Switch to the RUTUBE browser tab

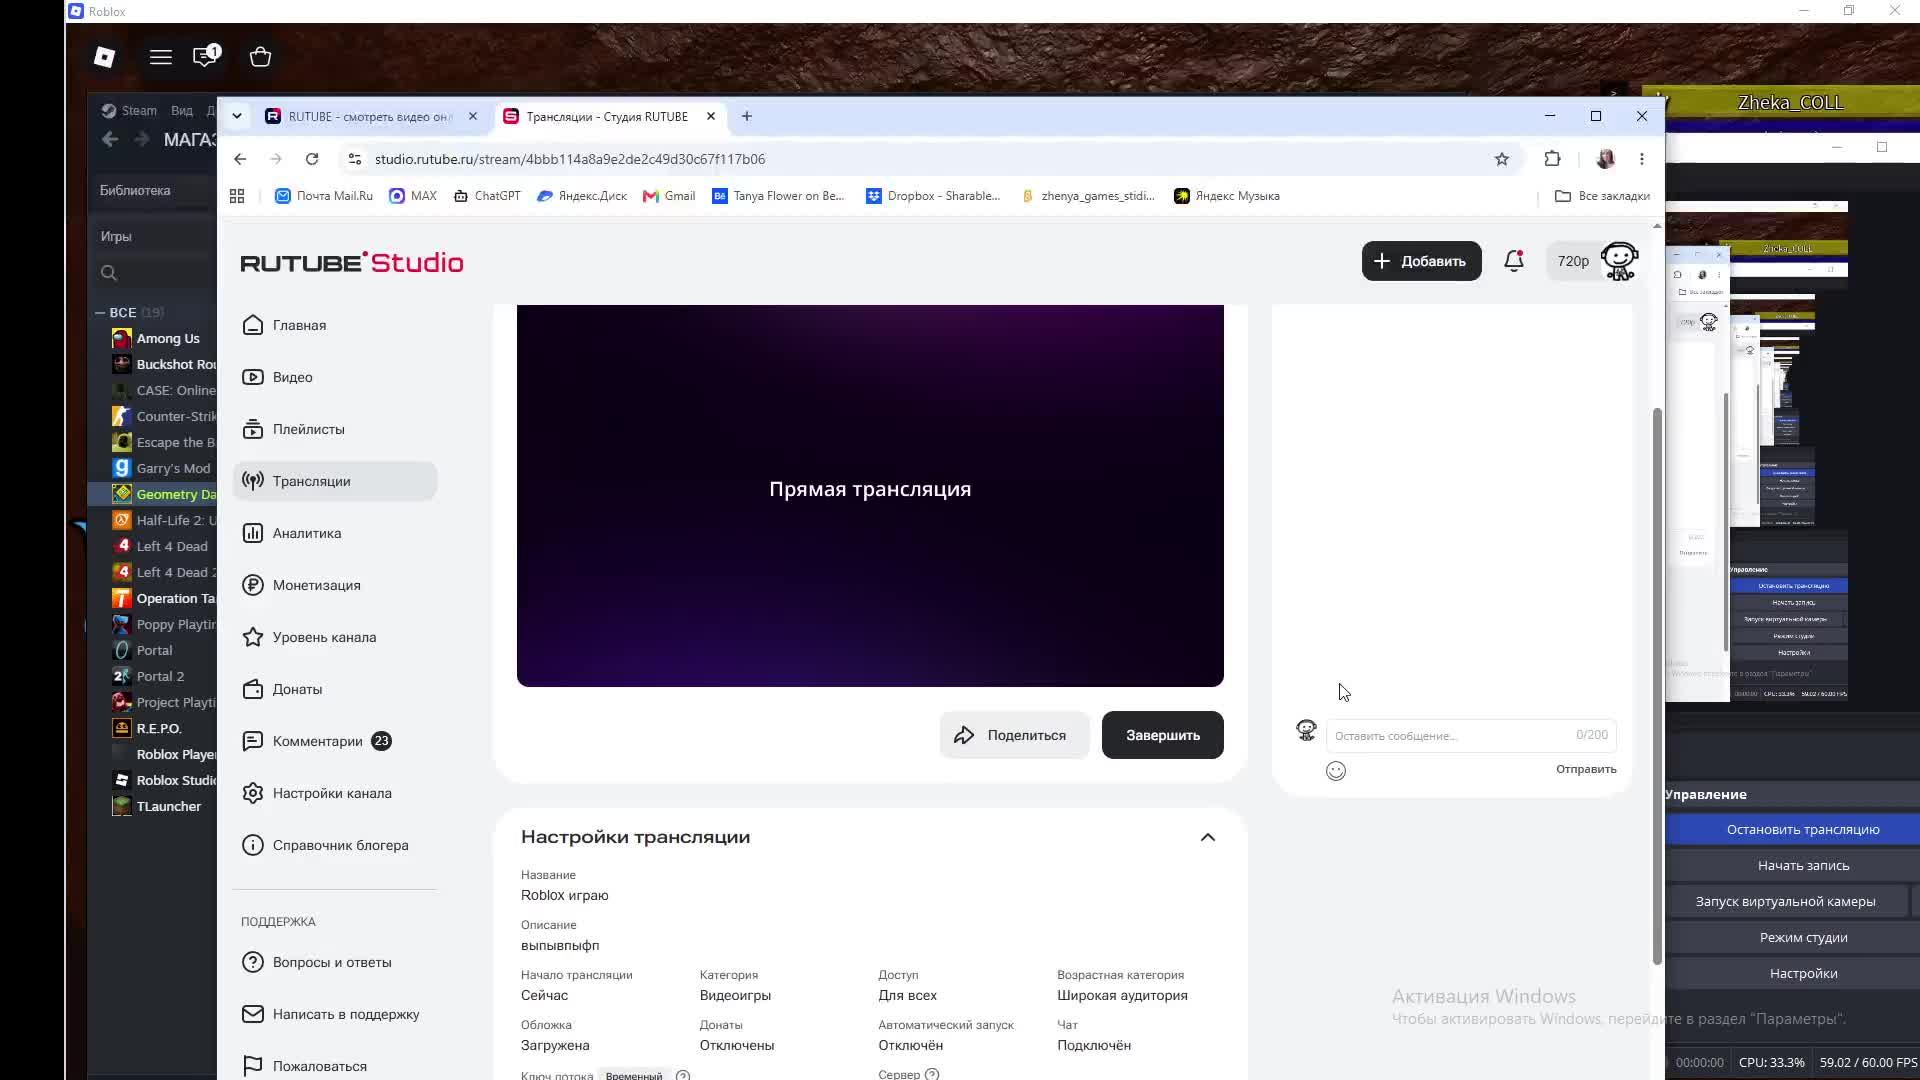[370, 117]
